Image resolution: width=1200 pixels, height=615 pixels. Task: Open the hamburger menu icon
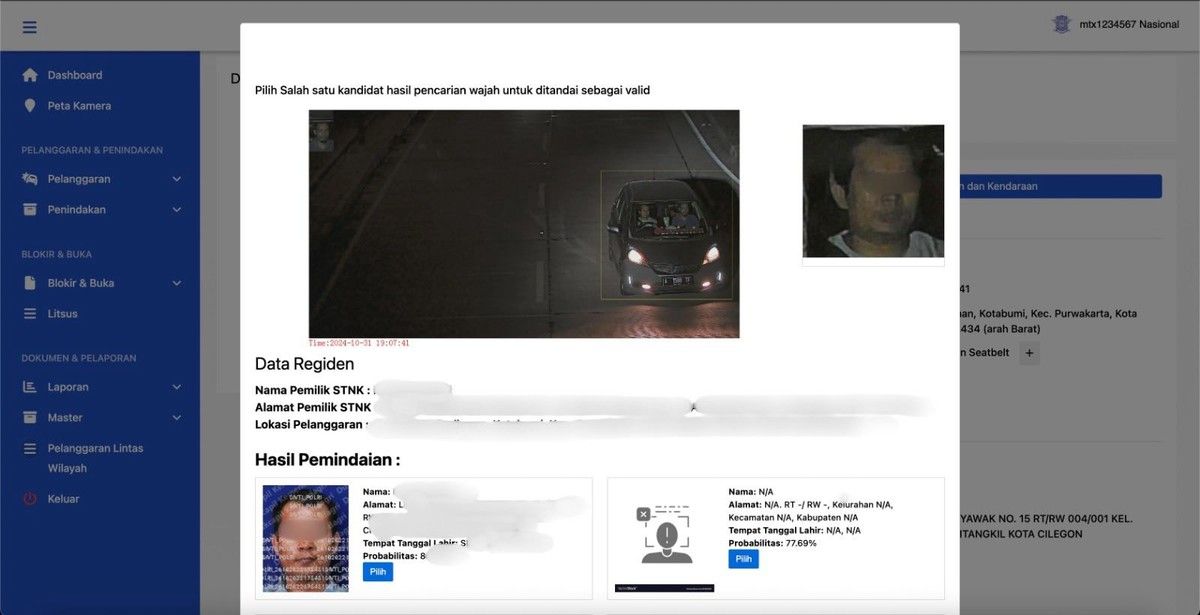tap(30, 27)
